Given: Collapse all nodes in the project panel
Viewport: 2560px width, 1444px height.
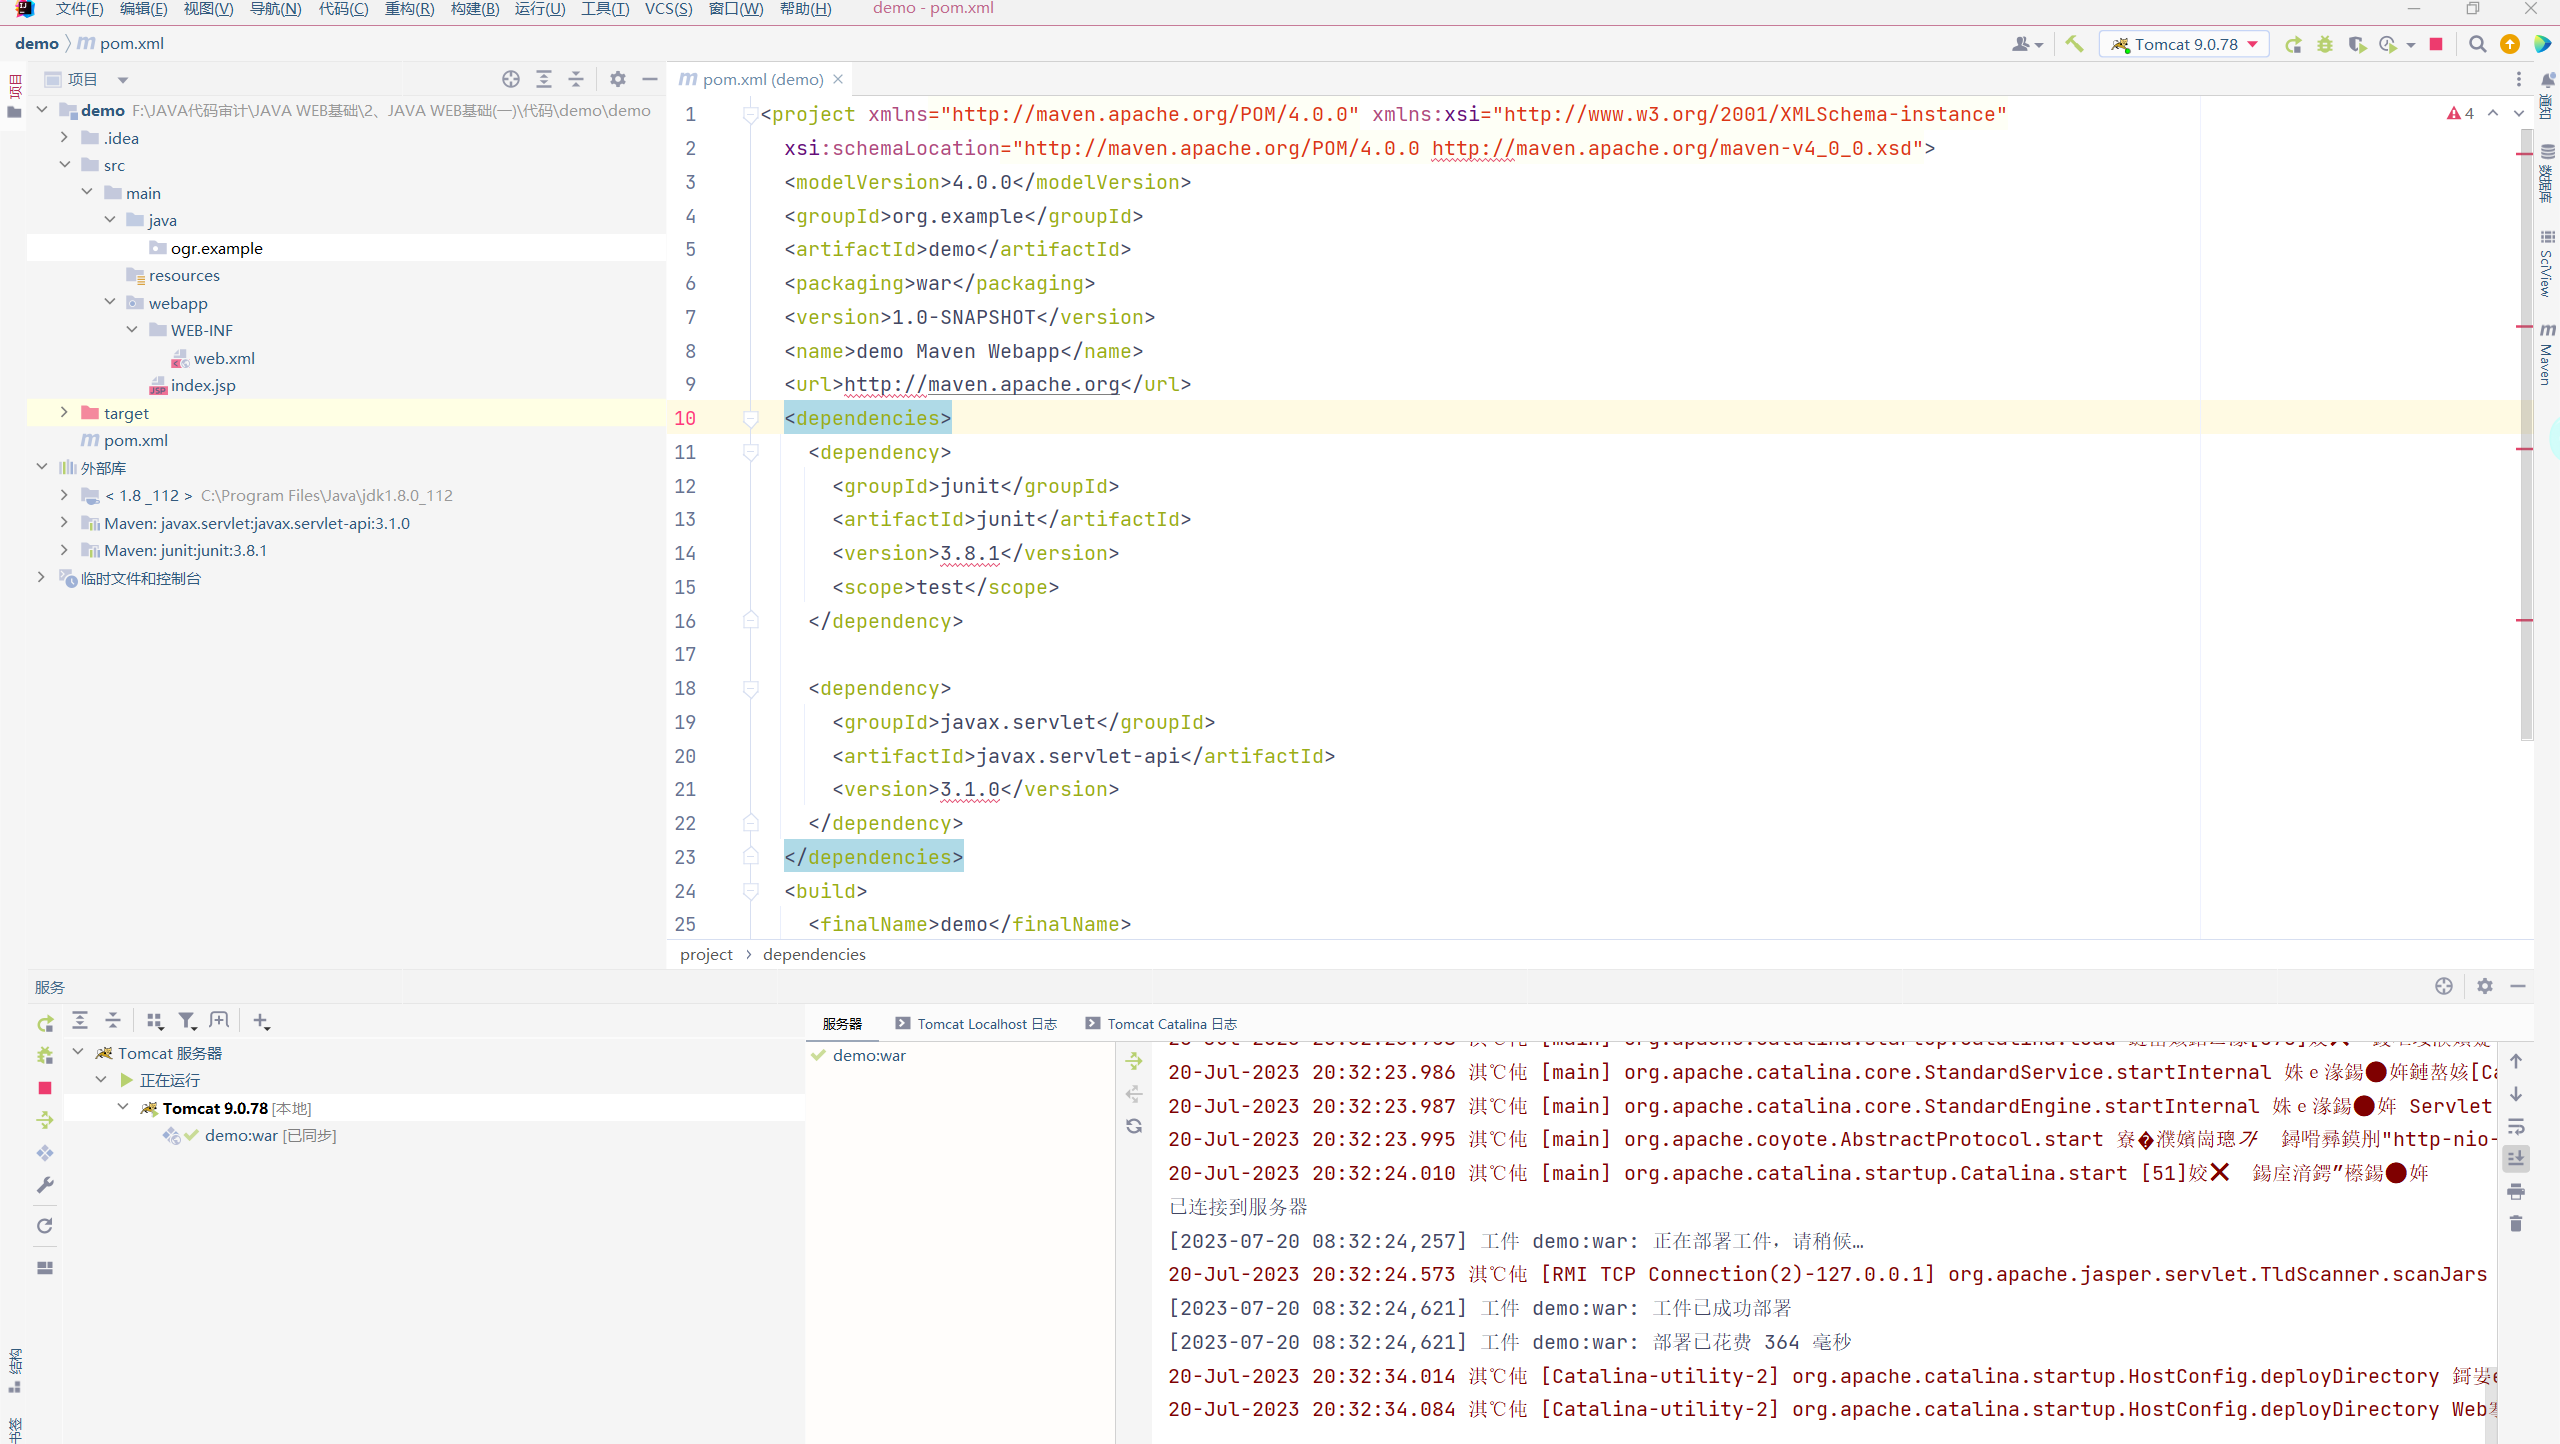Looking at the screenshot, I should point(576,79).
